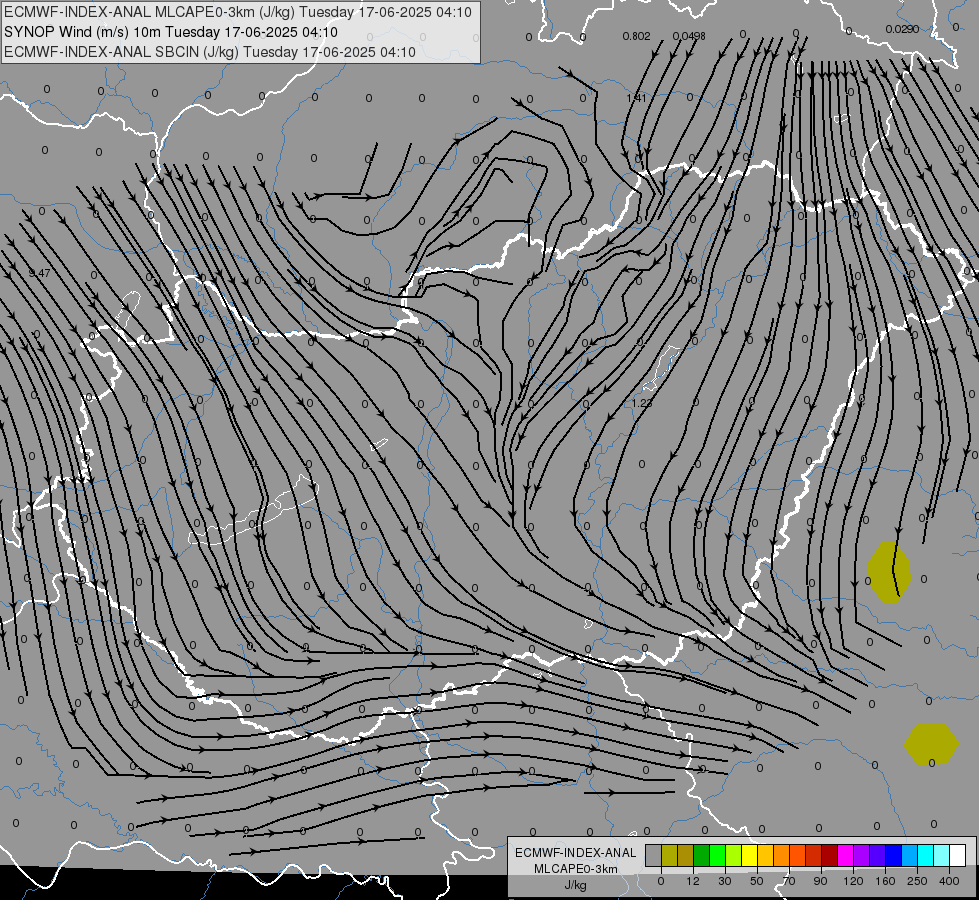This screenshot has height=900, width=979.
Task: Click the white legend swatch
Action: (958, 855)
